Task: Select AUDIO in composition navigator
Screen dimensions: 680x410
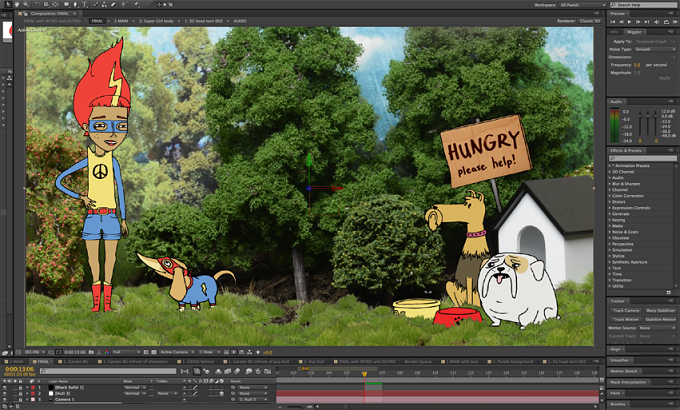Action: pos(240,21)
